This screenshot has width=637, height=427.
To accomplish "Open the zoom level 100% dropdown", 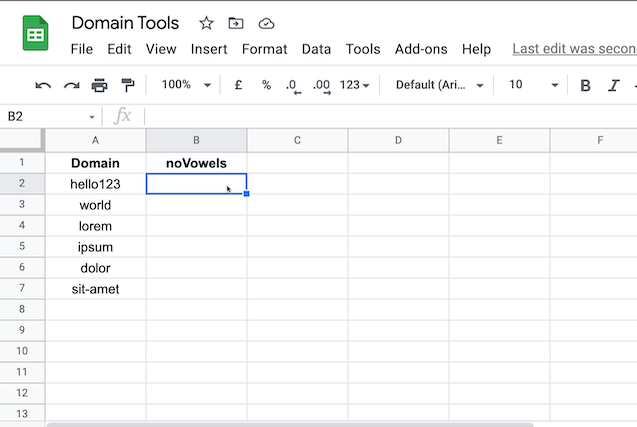I will 186,85.
